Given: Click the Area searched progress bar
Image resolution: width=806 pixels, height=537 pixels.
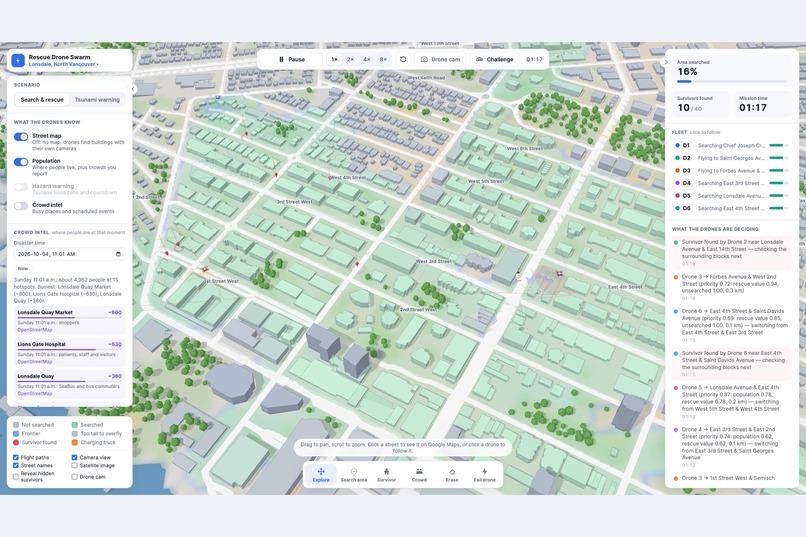Looking at the screenshot, I should click(732, 81).
